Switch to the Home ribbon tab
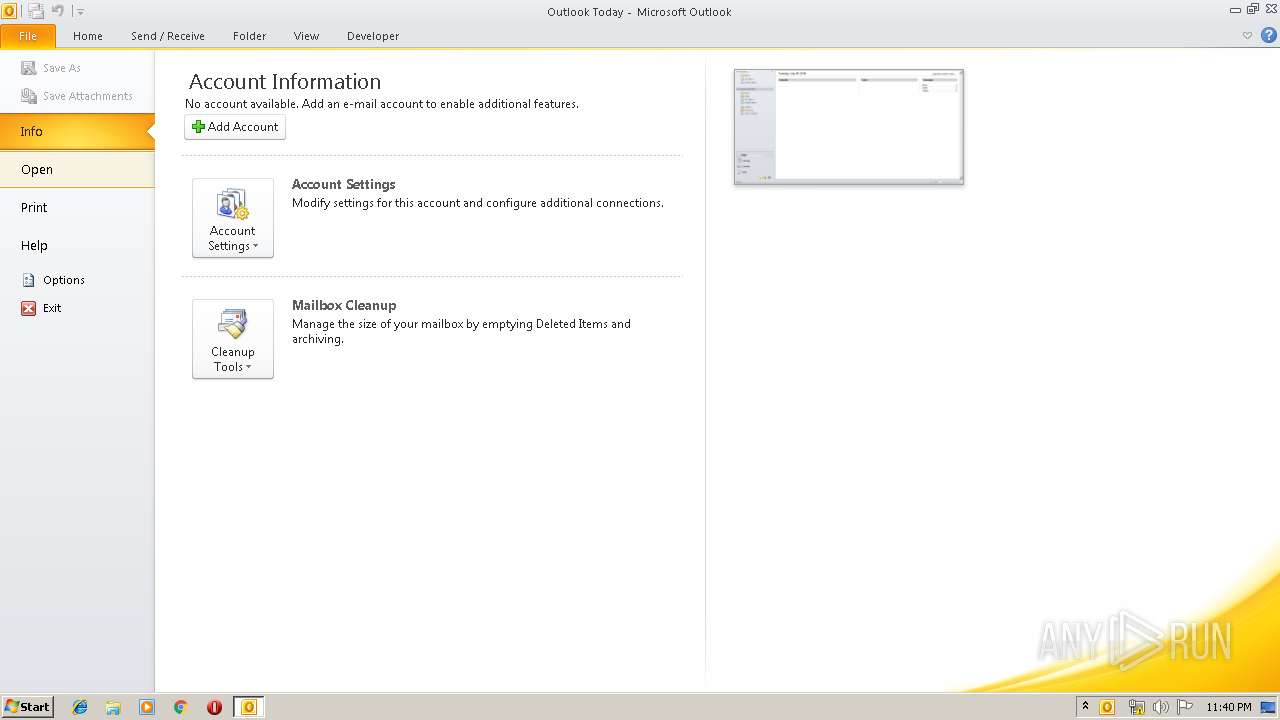This screenshot has width=1280, height=720. (x=88, y=36)
